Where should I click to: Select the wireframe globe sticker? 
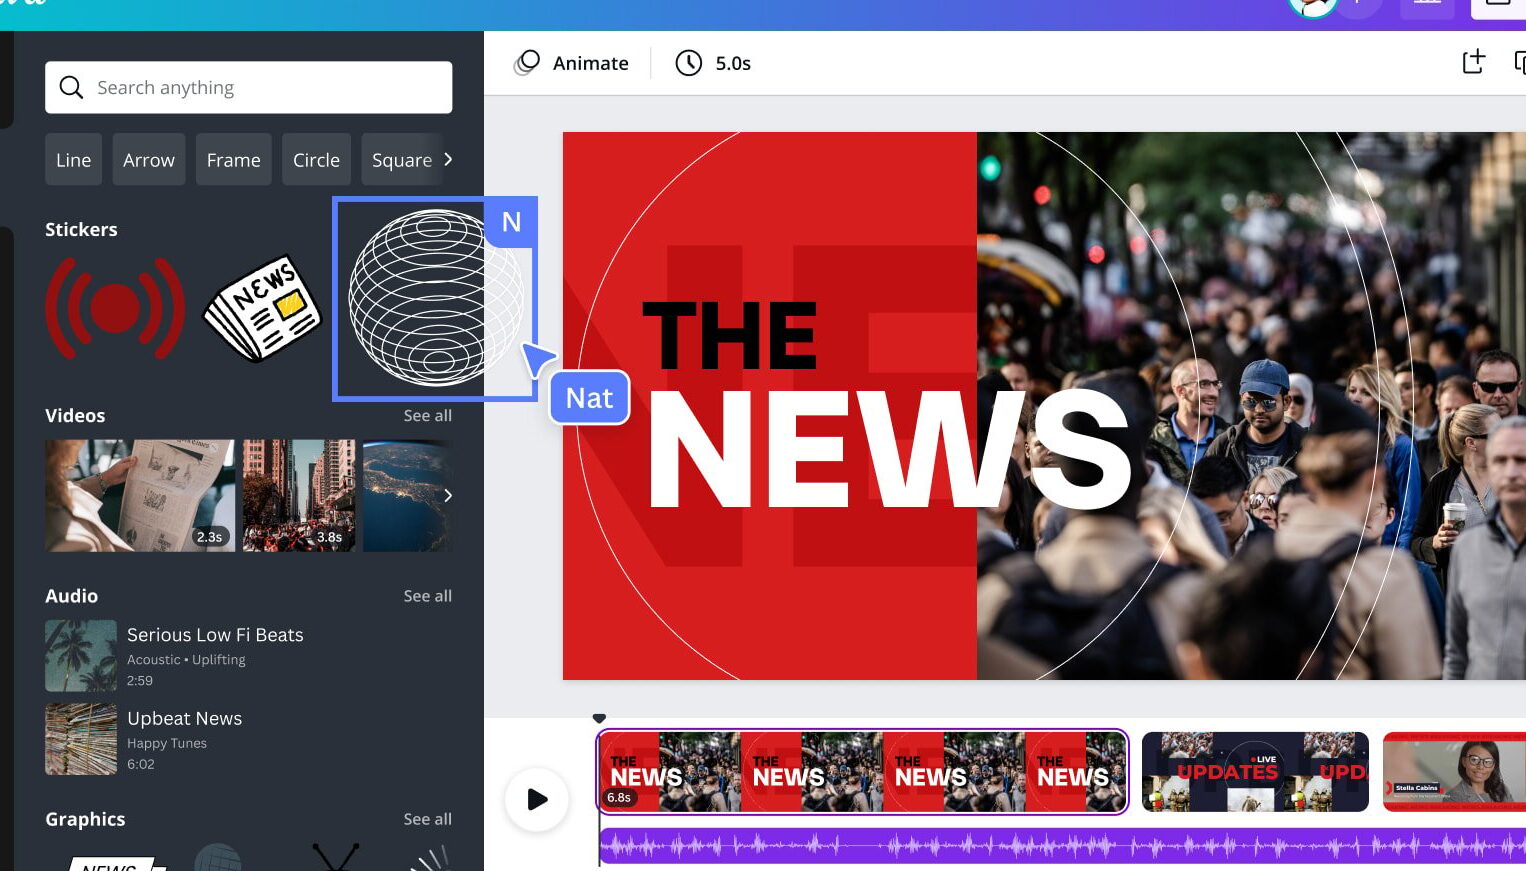coord(434,298)
